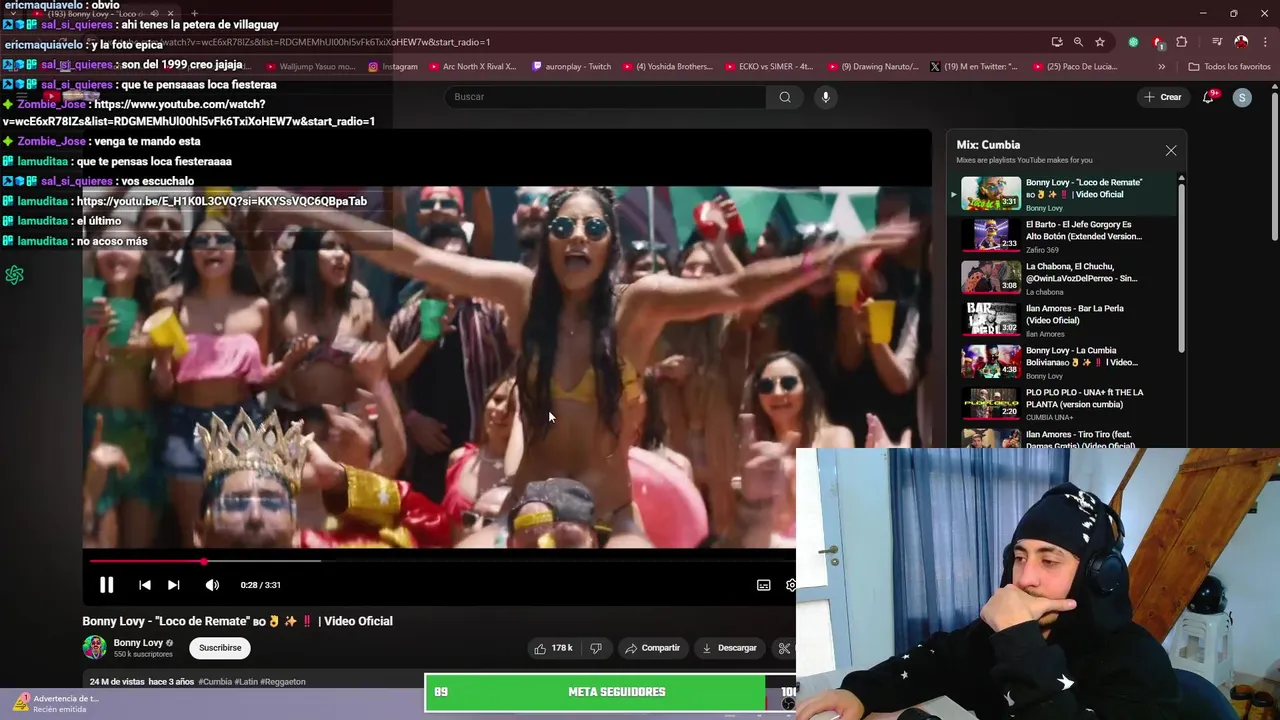
Task: Play Bonny Lovy - La Cumbia Boliviana
Action: tap(1060, 362)
